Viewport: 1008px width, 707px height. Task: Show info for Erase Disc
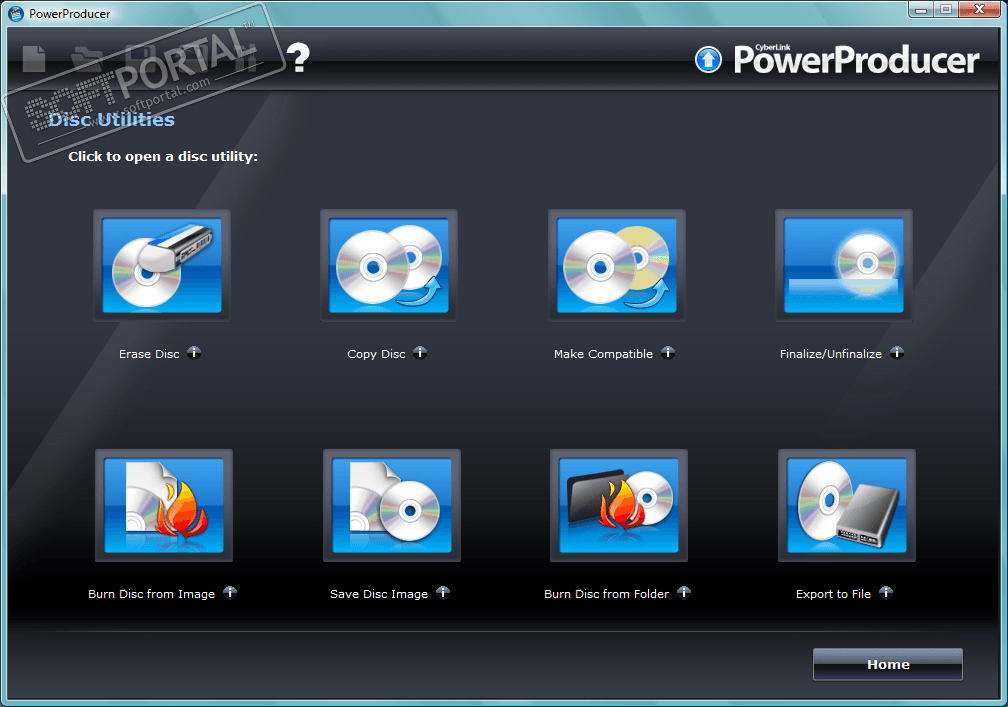(x=194, y=352)
